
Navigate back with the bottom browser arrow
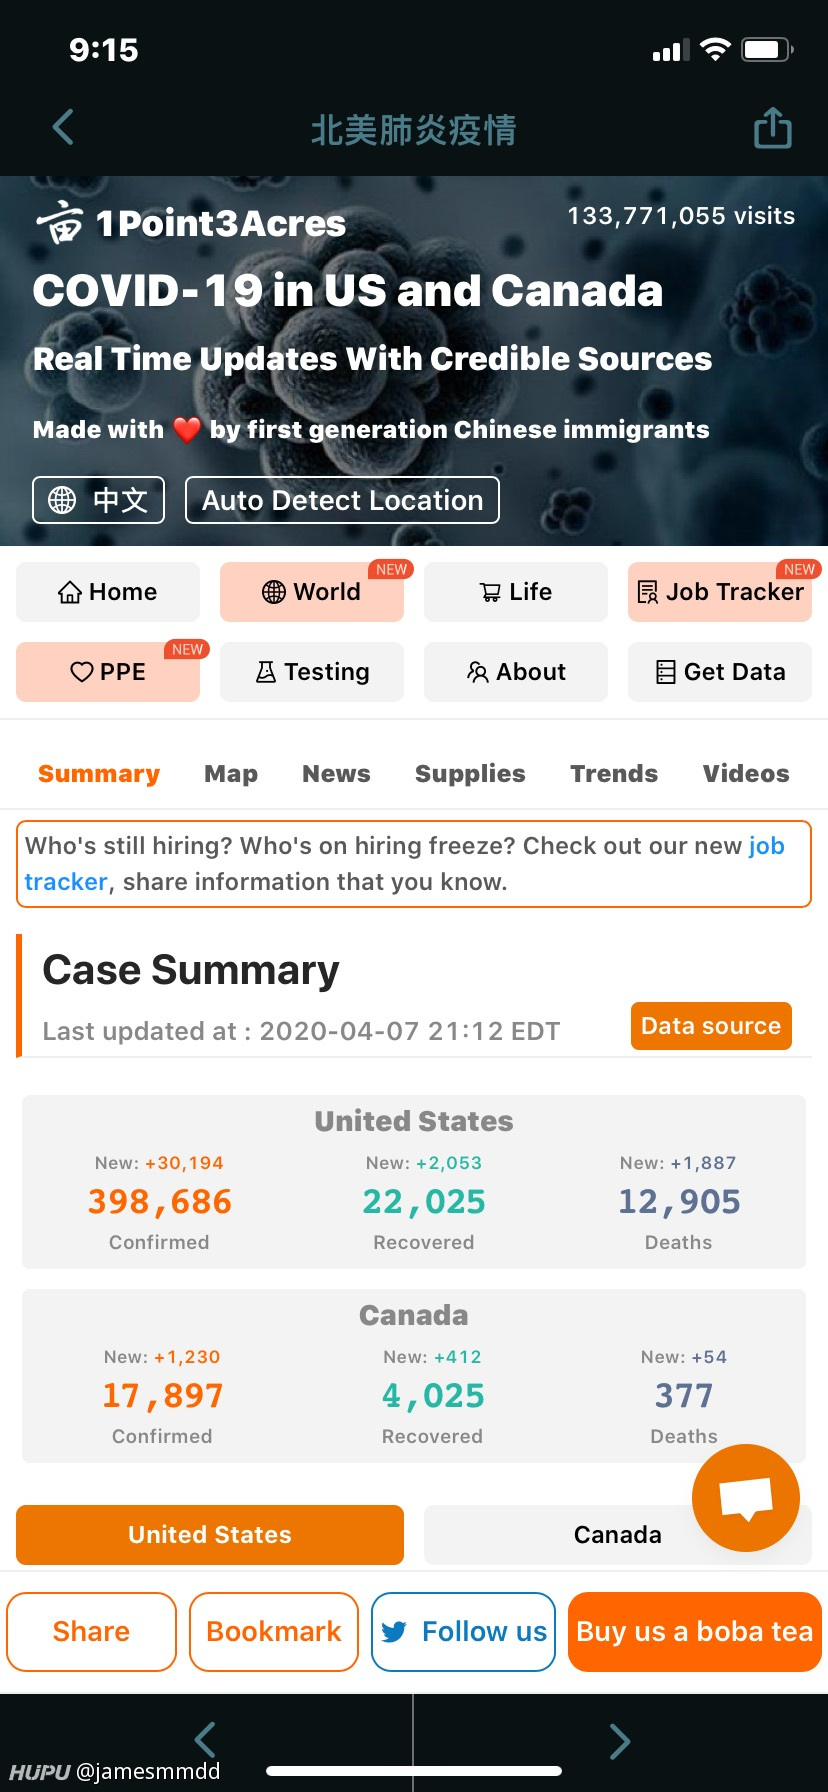[205, 1740]
